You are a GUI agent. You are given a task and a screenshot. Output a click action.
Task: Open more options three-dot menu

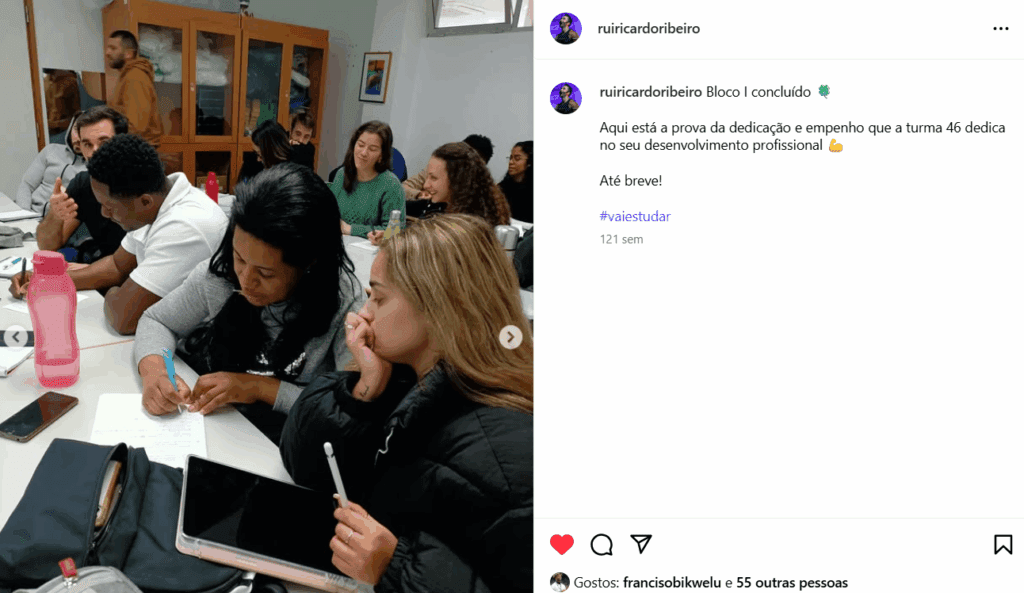(1000, 28)
